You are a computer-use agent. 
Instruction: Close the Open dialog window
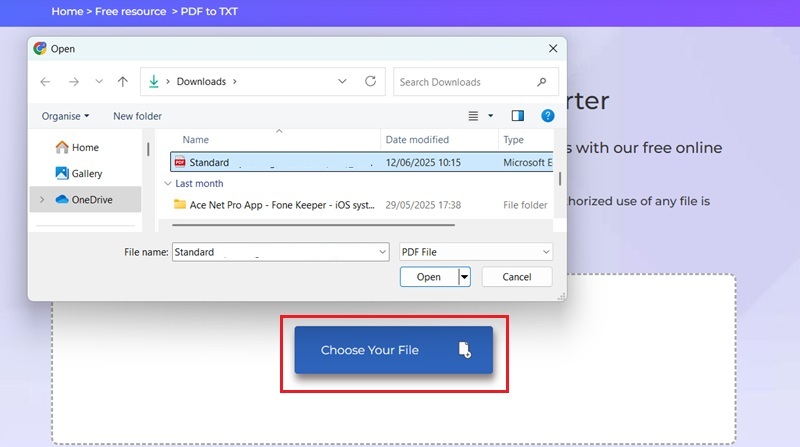(x=553, y=48)
